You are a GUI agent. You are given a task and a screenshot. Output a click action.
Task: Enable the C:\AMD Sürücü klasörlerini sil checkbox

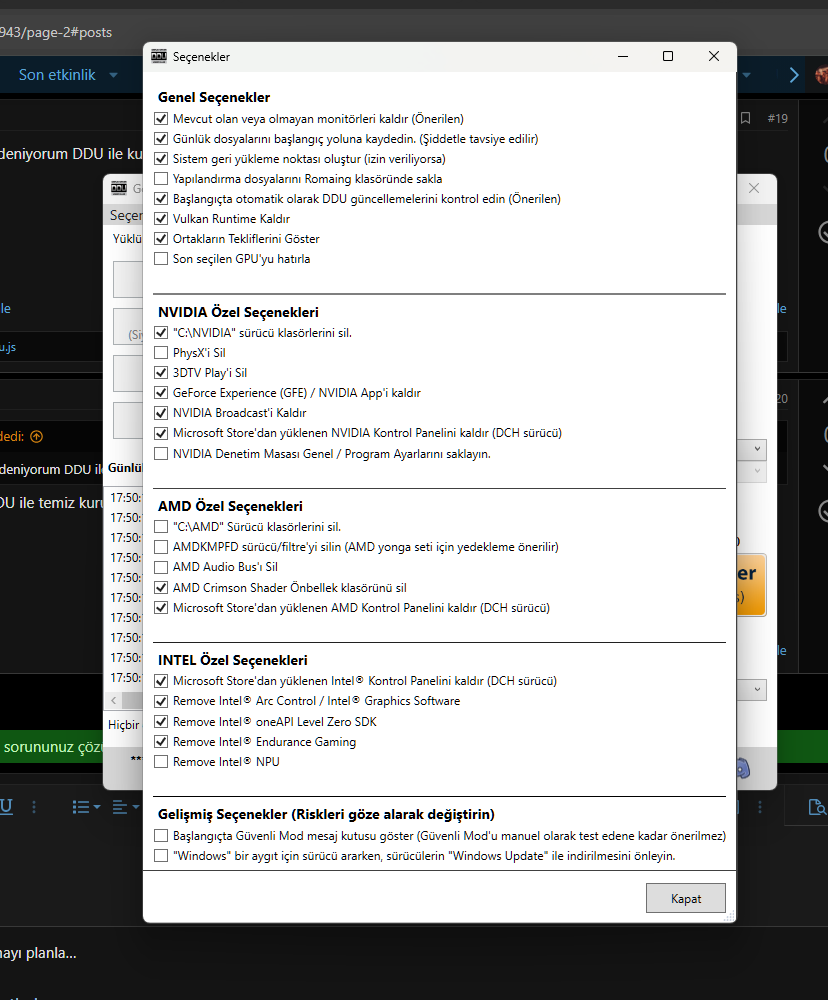(161, 527)
